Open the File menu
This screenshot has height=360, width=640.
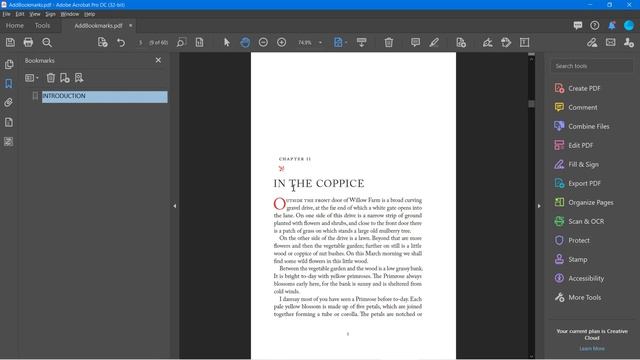[6, 14]
